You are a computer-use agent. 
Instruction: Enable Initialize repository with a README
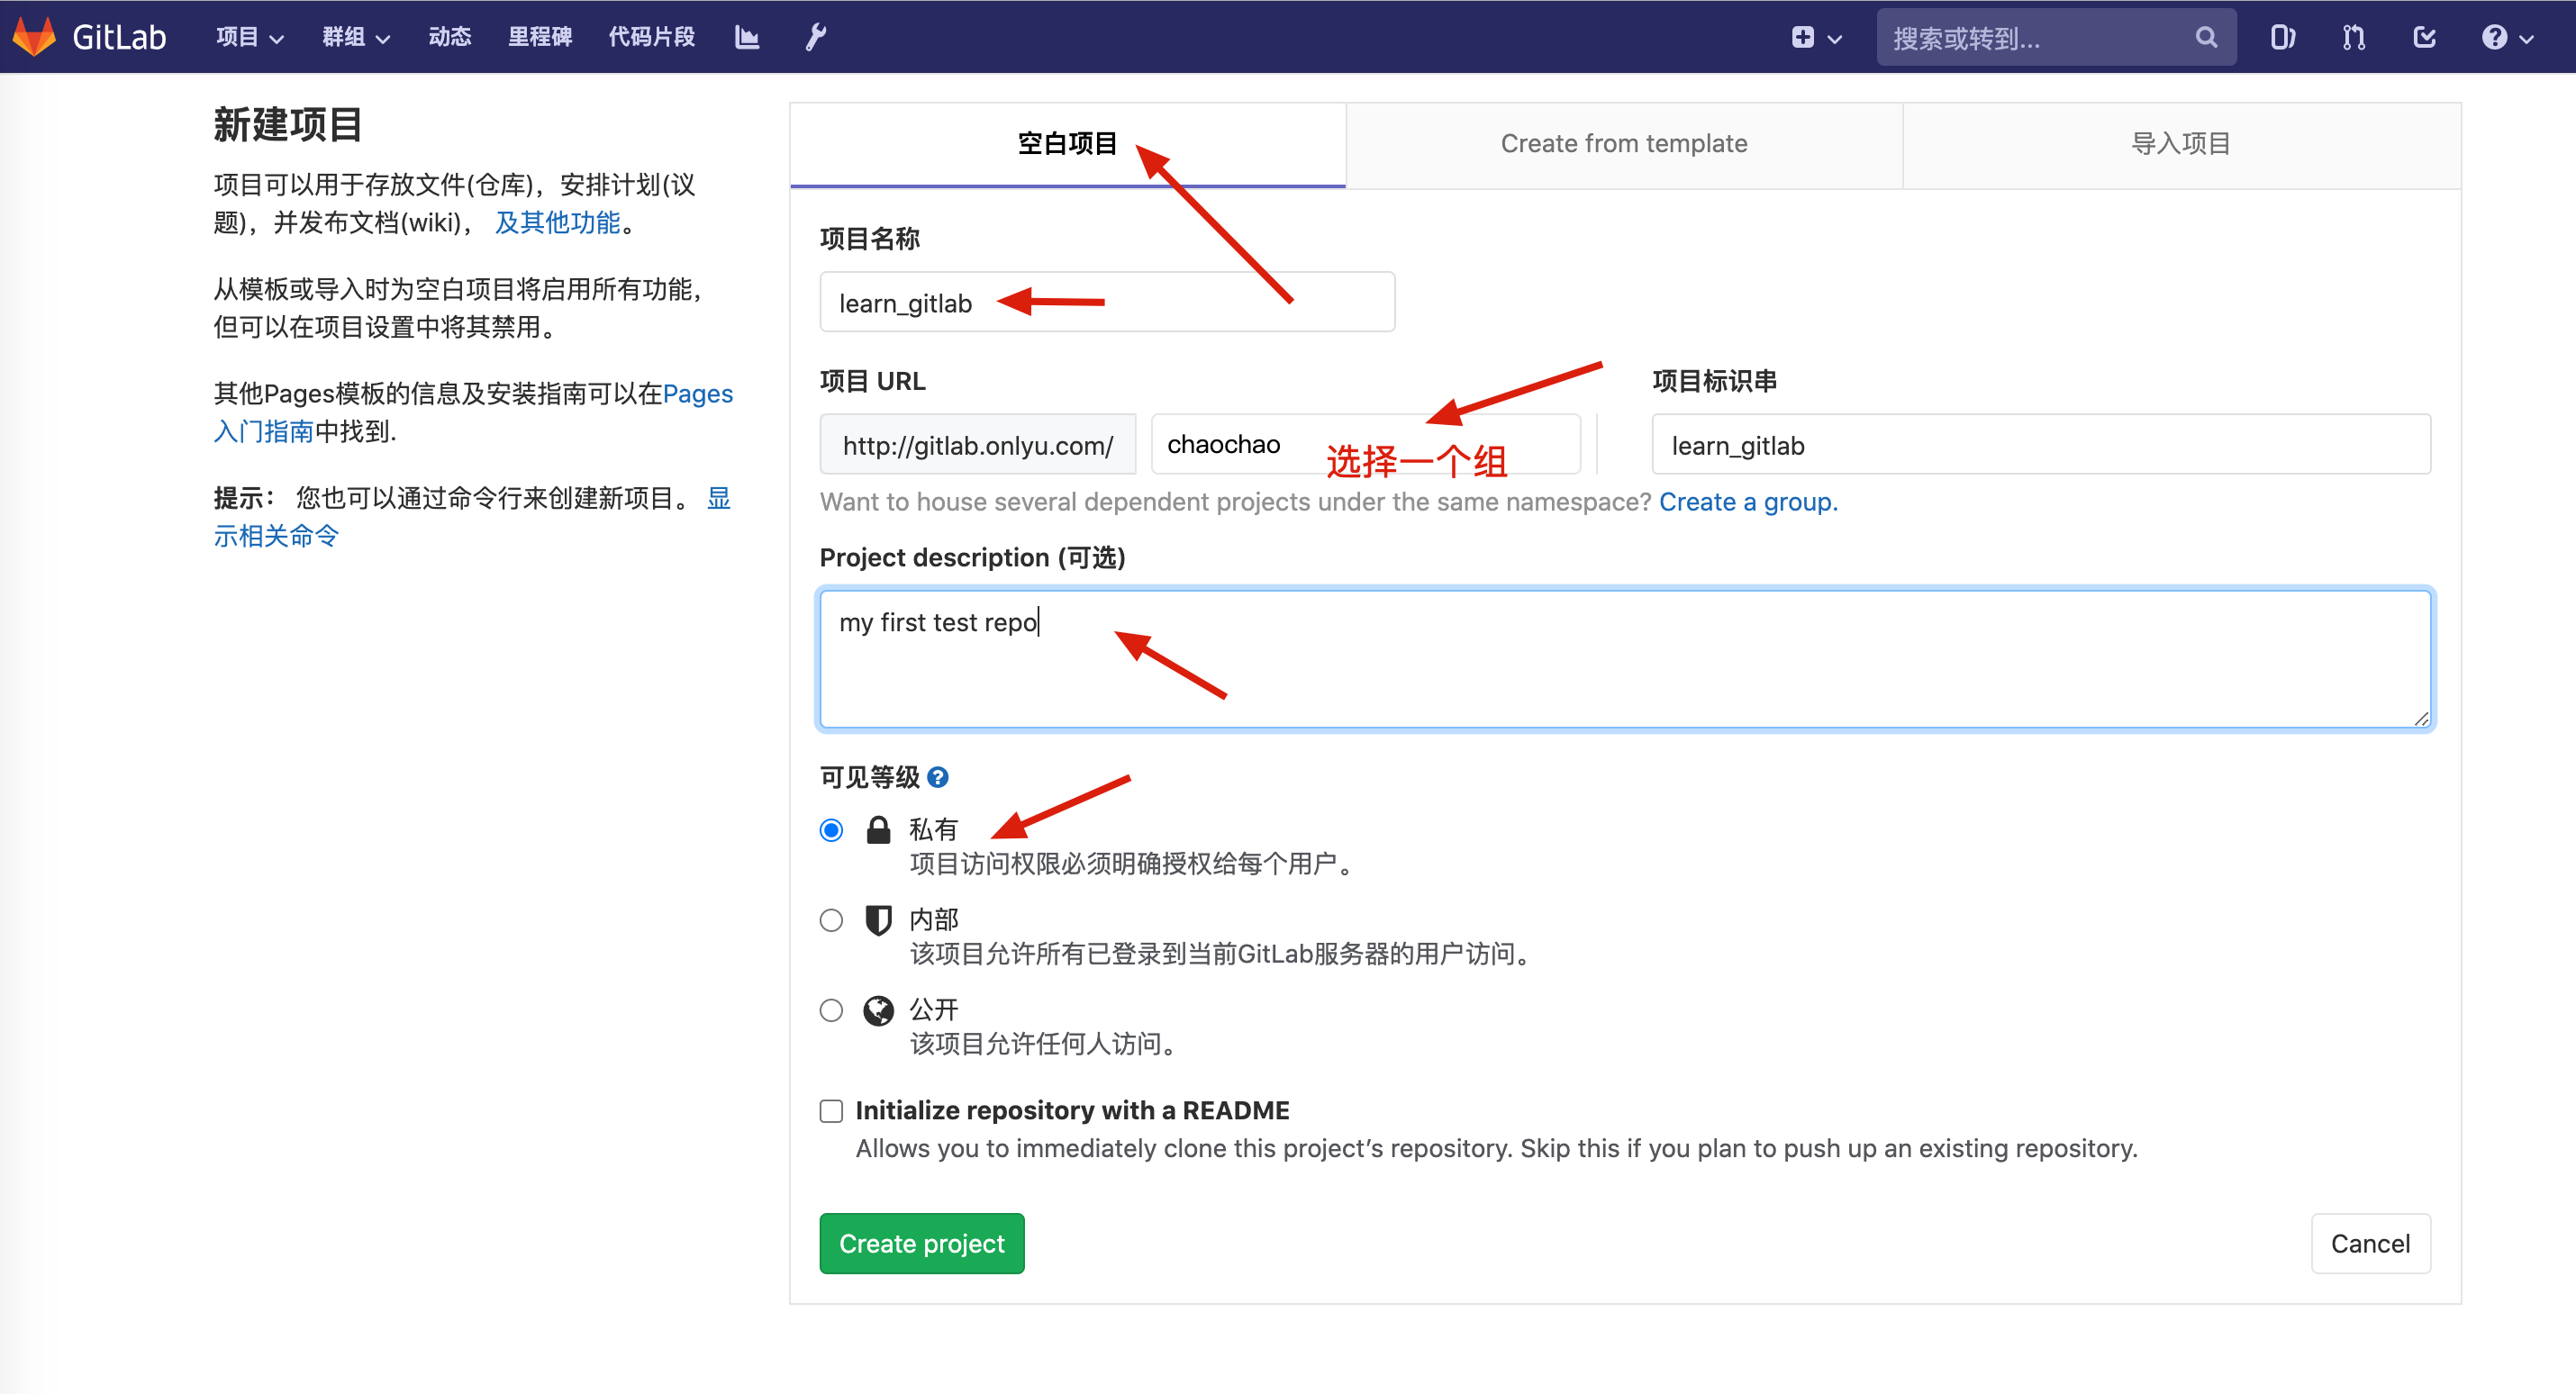coord(831,1111)
